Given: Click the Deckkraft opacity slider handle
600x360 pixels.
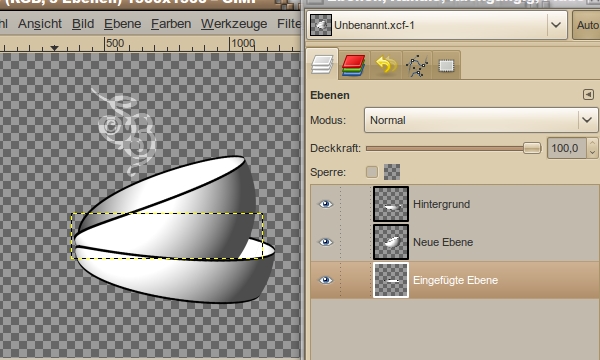Looking at the screenshot, I should tap(532, 148).
